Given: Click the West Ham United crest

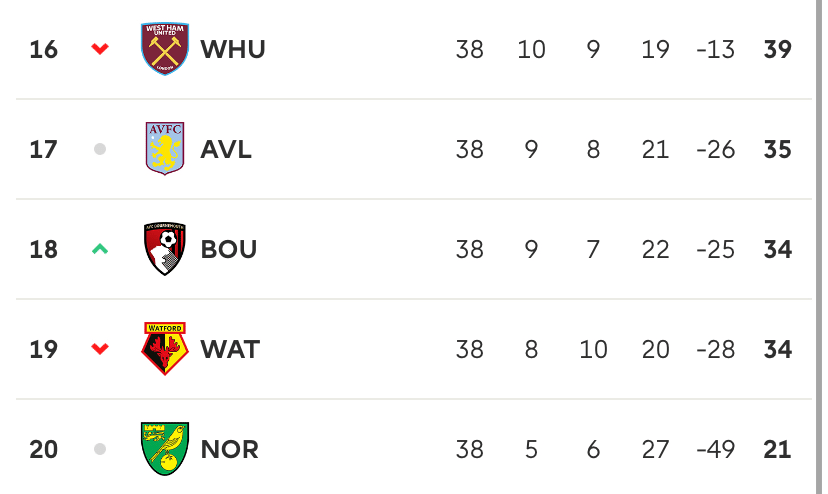Looking at the screenshot, I should point(165,49).
